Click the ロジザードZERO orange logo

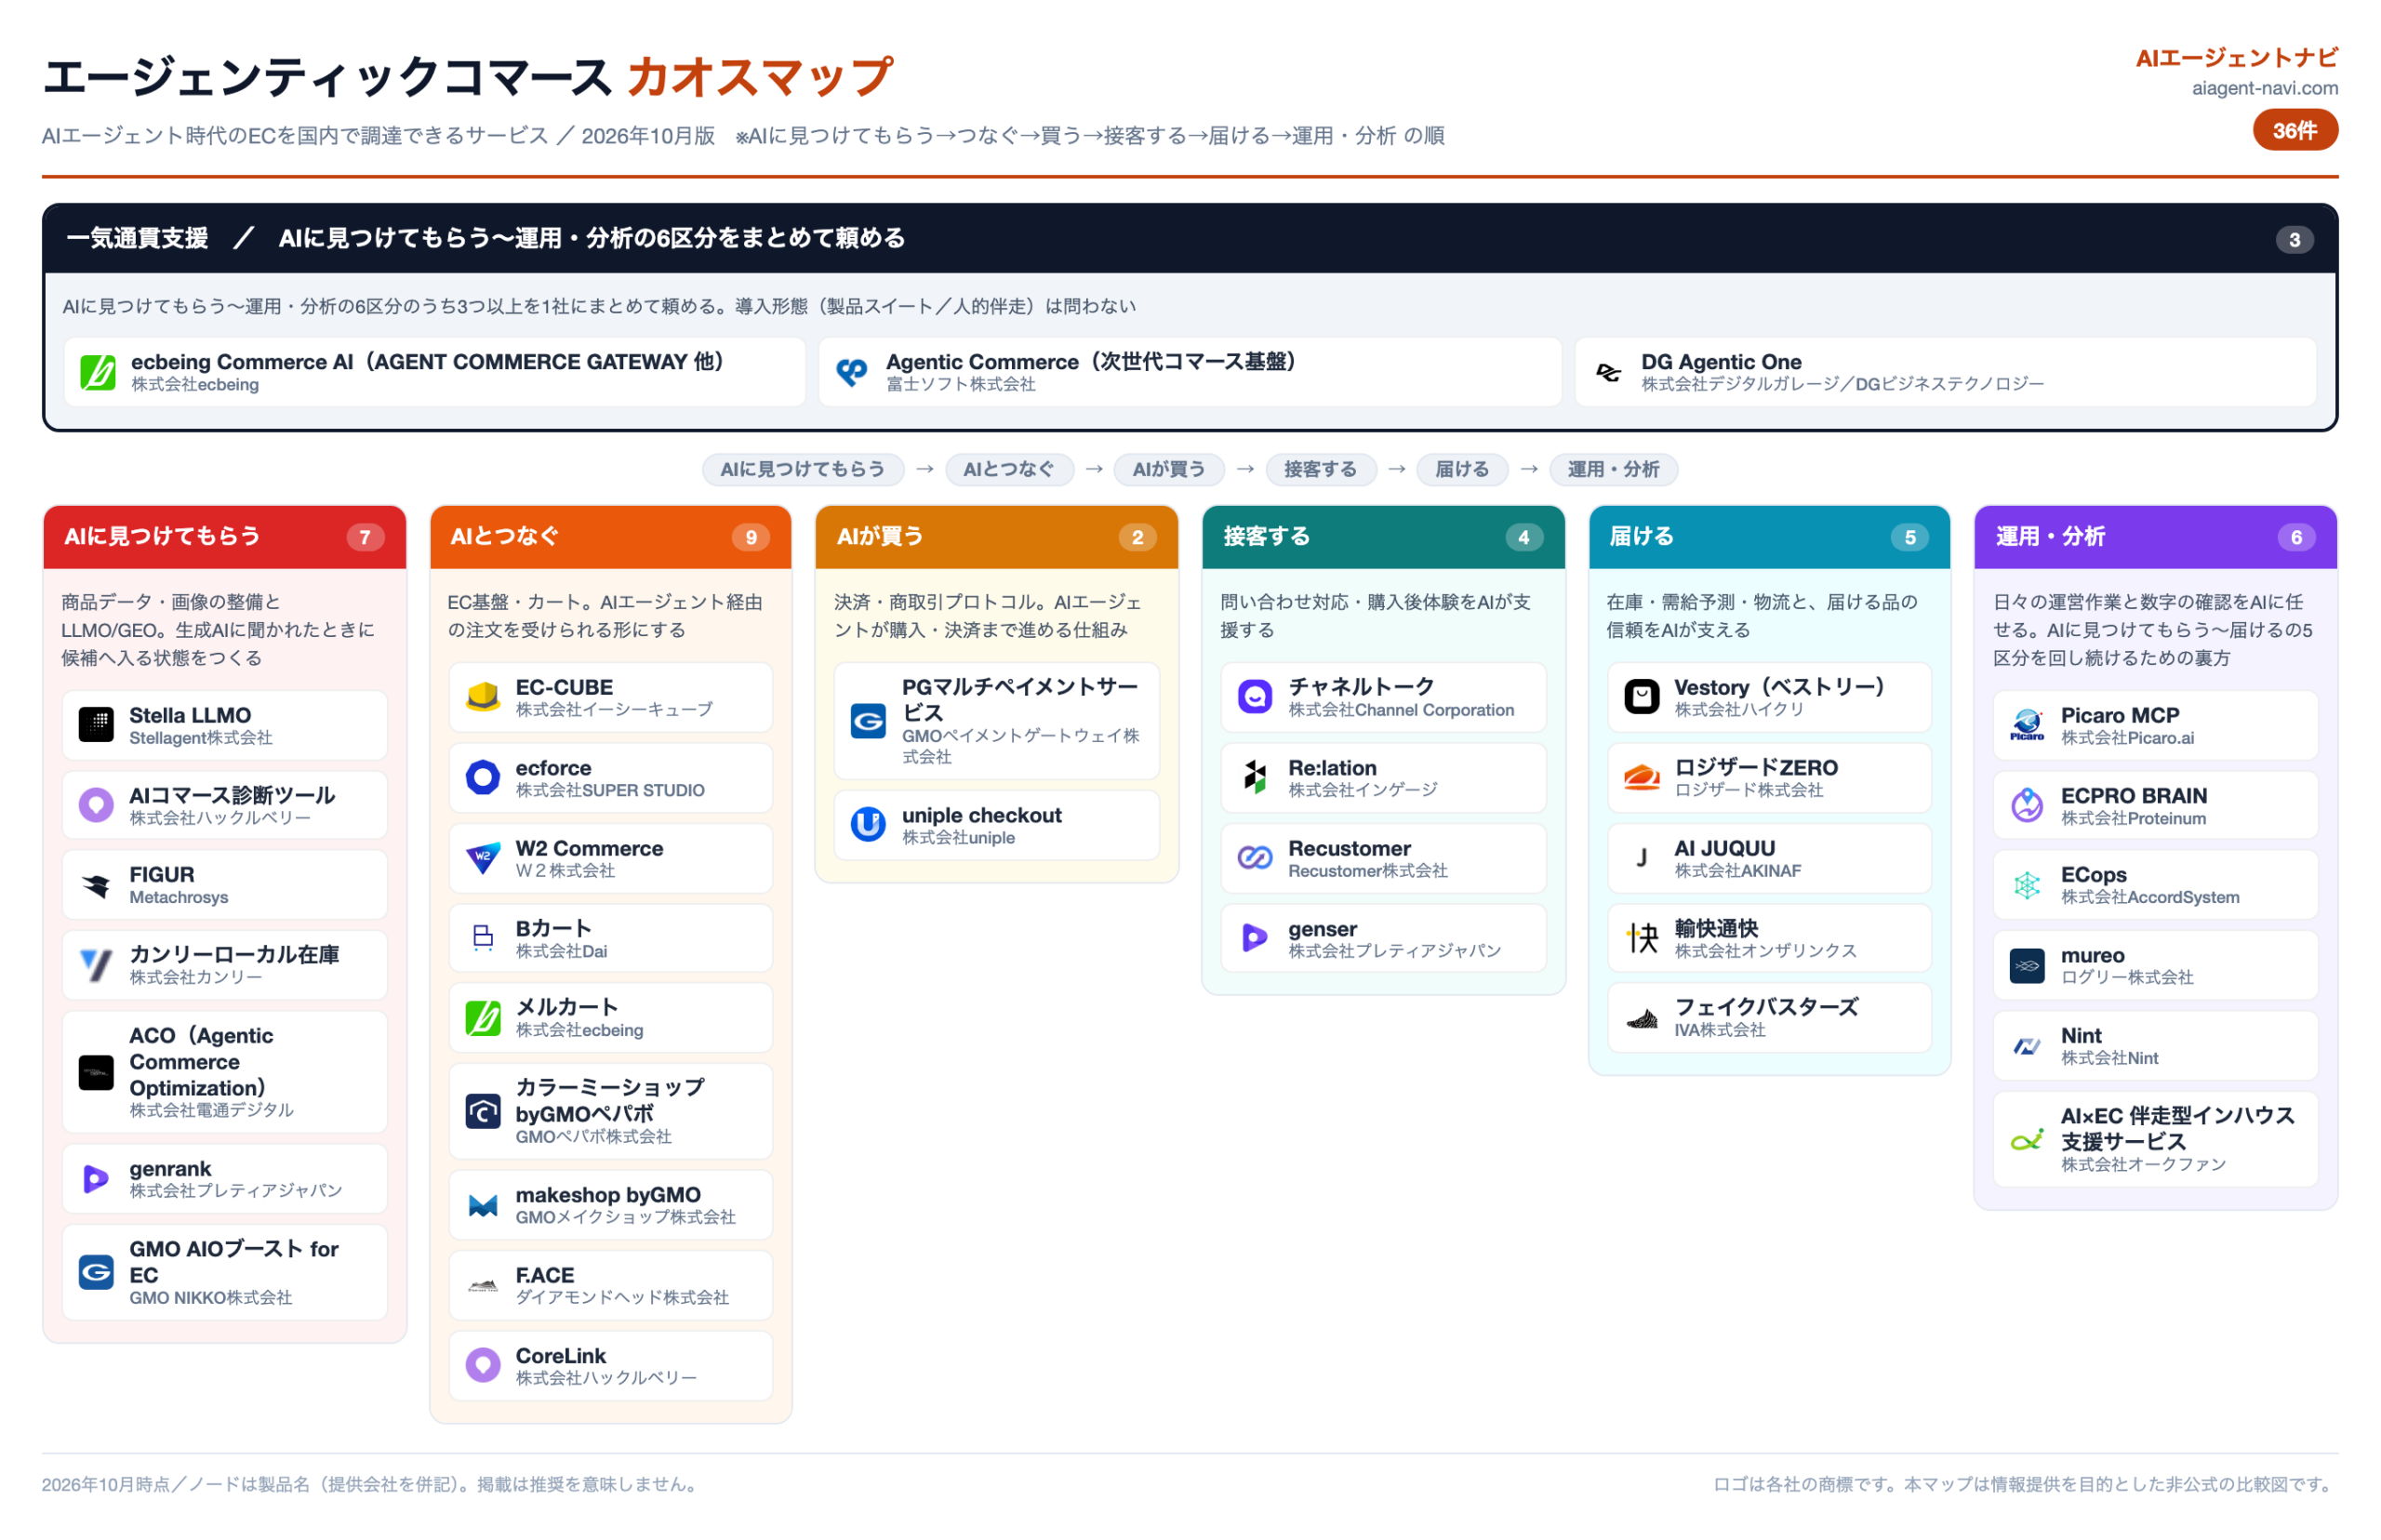(x=1641, y=777)
